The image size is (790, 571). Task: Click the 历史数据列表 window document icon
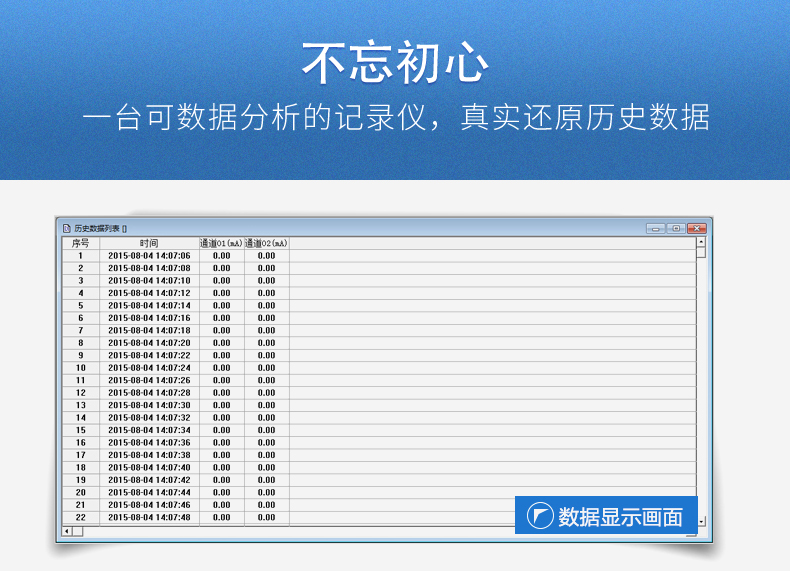tap(67, 228)
